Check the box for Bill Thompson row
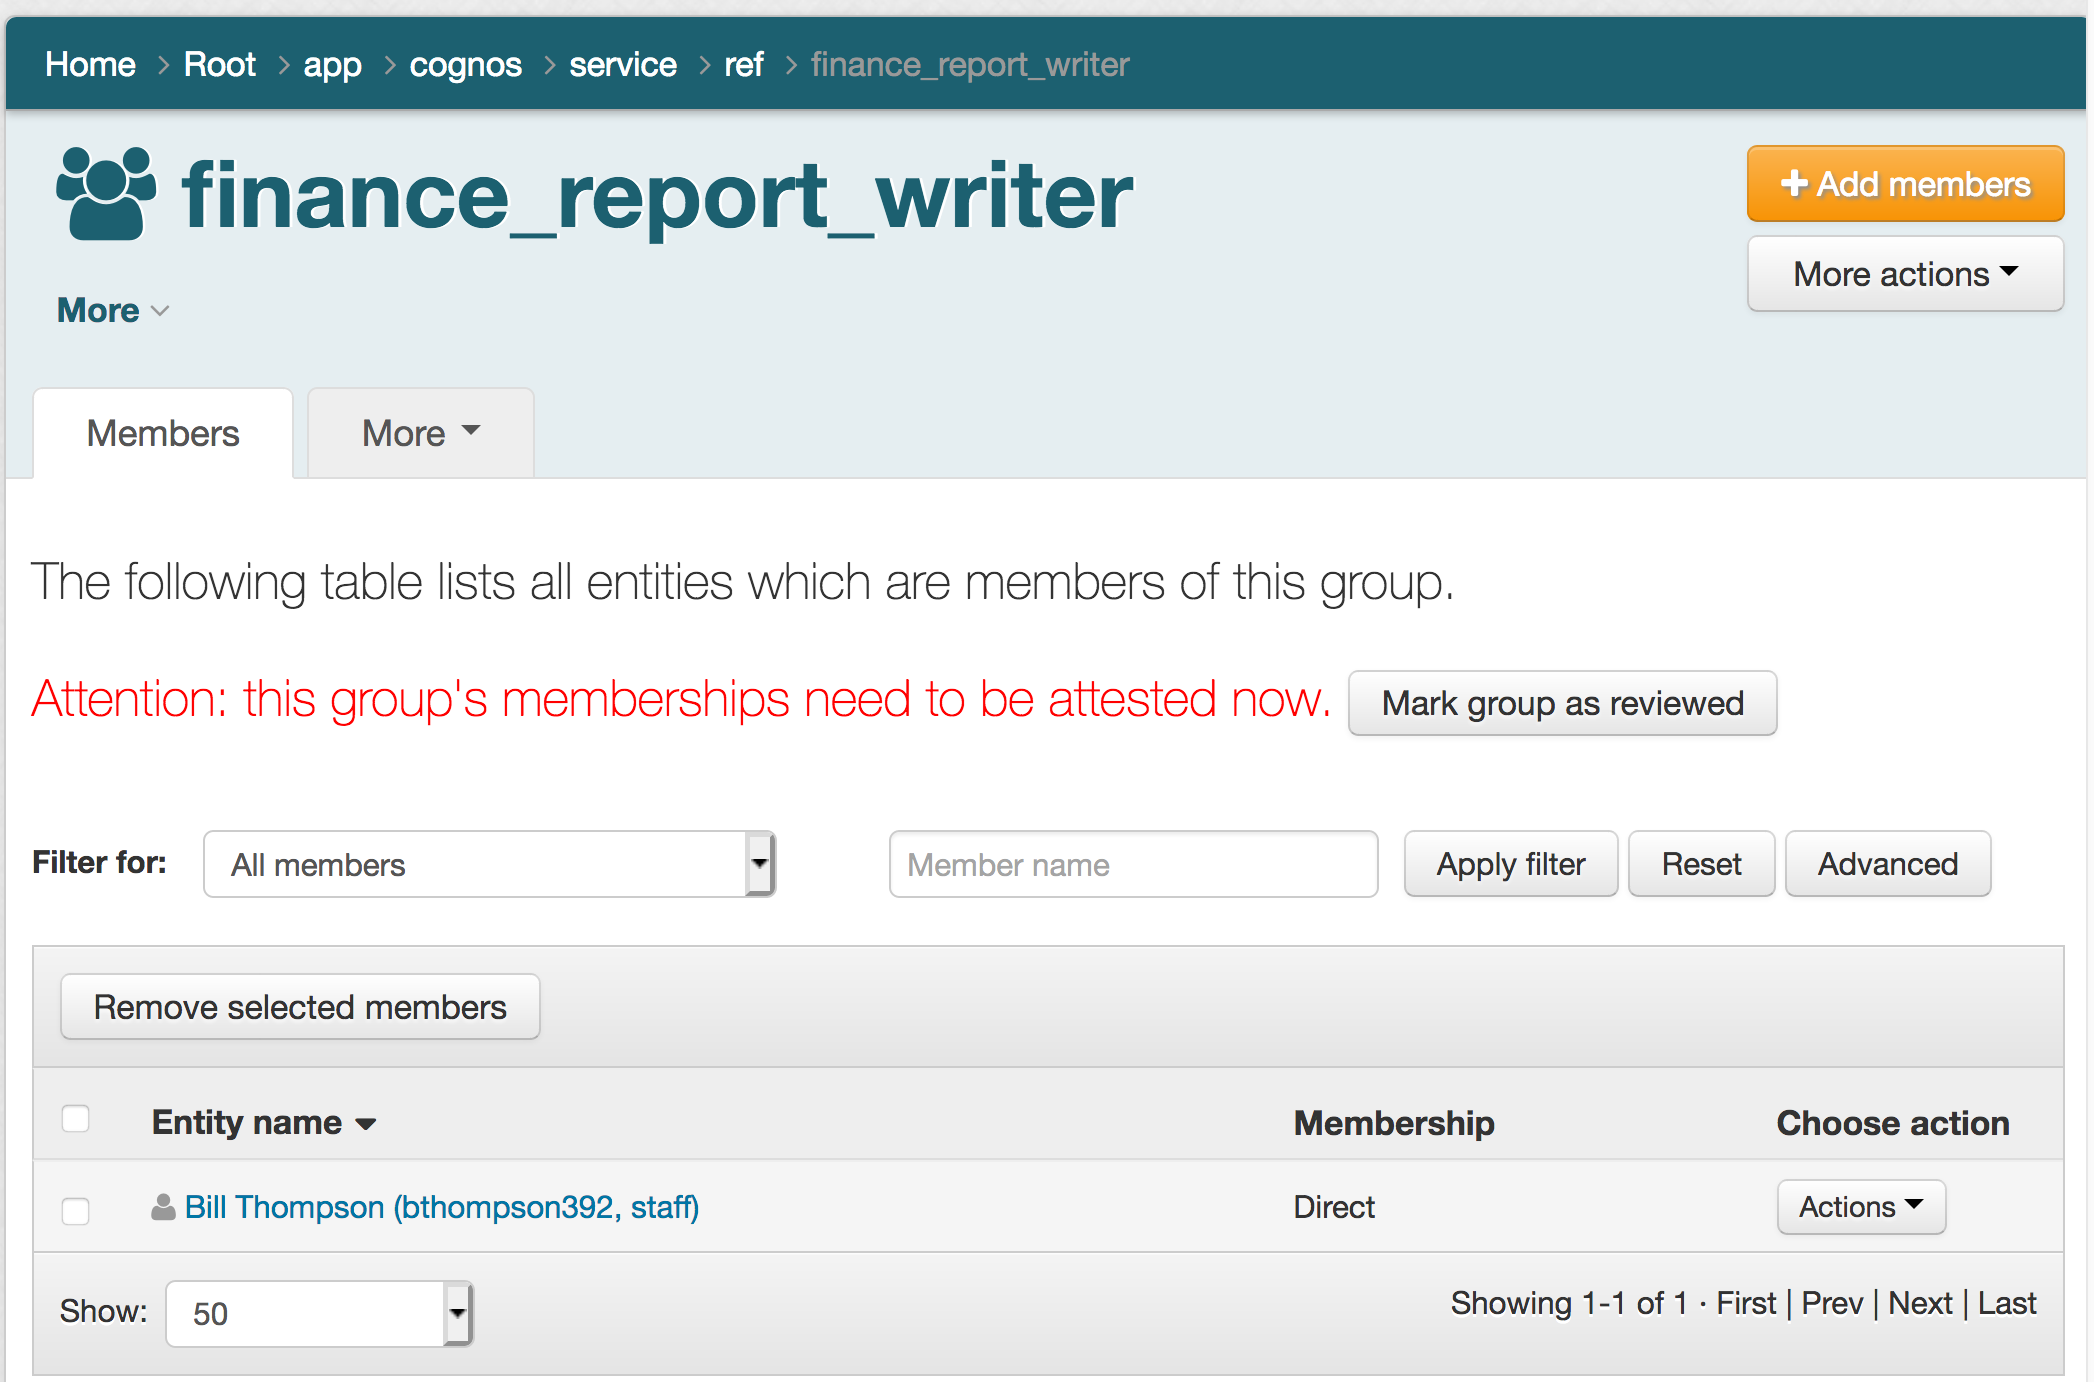The width and height of the screenshot is (2094, 1382). [76, 1211]
